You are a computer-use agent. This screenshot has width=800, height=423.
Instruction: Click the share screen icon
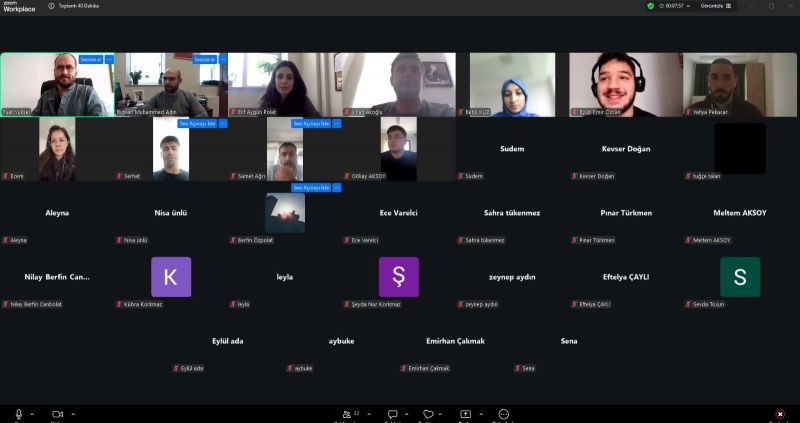[x=465, y=413]
